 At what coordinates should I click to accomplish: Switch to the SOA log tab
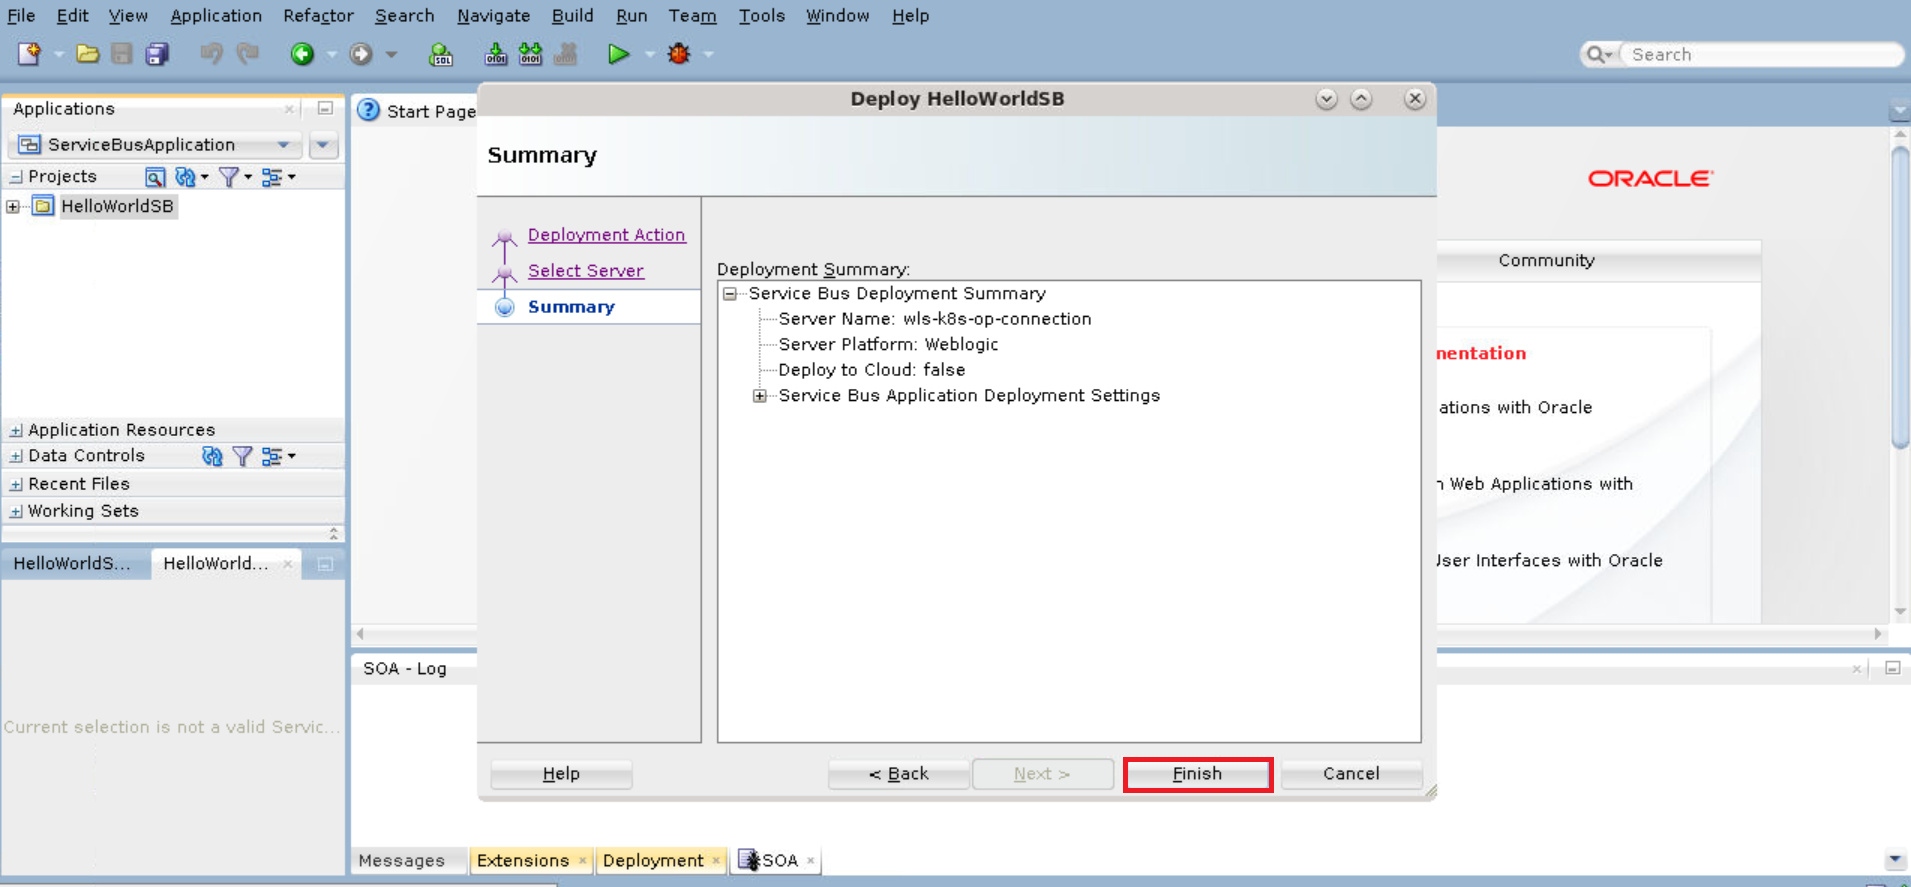click(x=776, y=861)
